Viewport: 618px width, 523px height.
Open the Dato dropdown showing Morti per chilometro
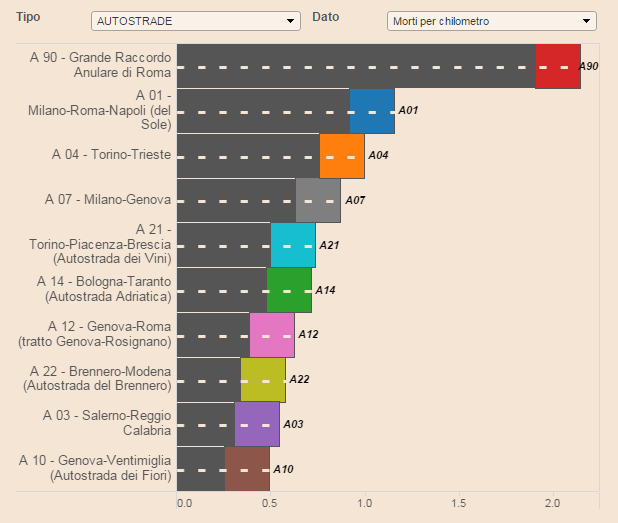click(491, 21)
